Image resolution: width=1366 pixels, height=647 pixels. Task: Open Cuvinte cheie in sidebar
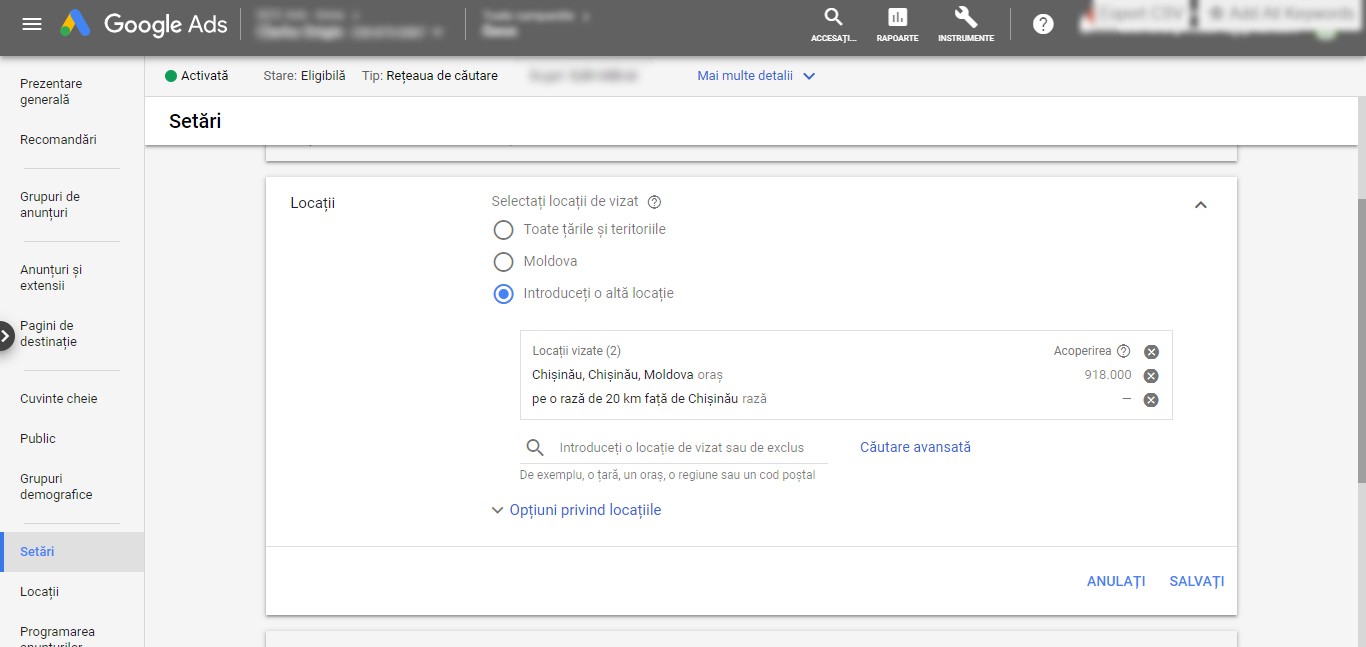[x=59, y=399]
